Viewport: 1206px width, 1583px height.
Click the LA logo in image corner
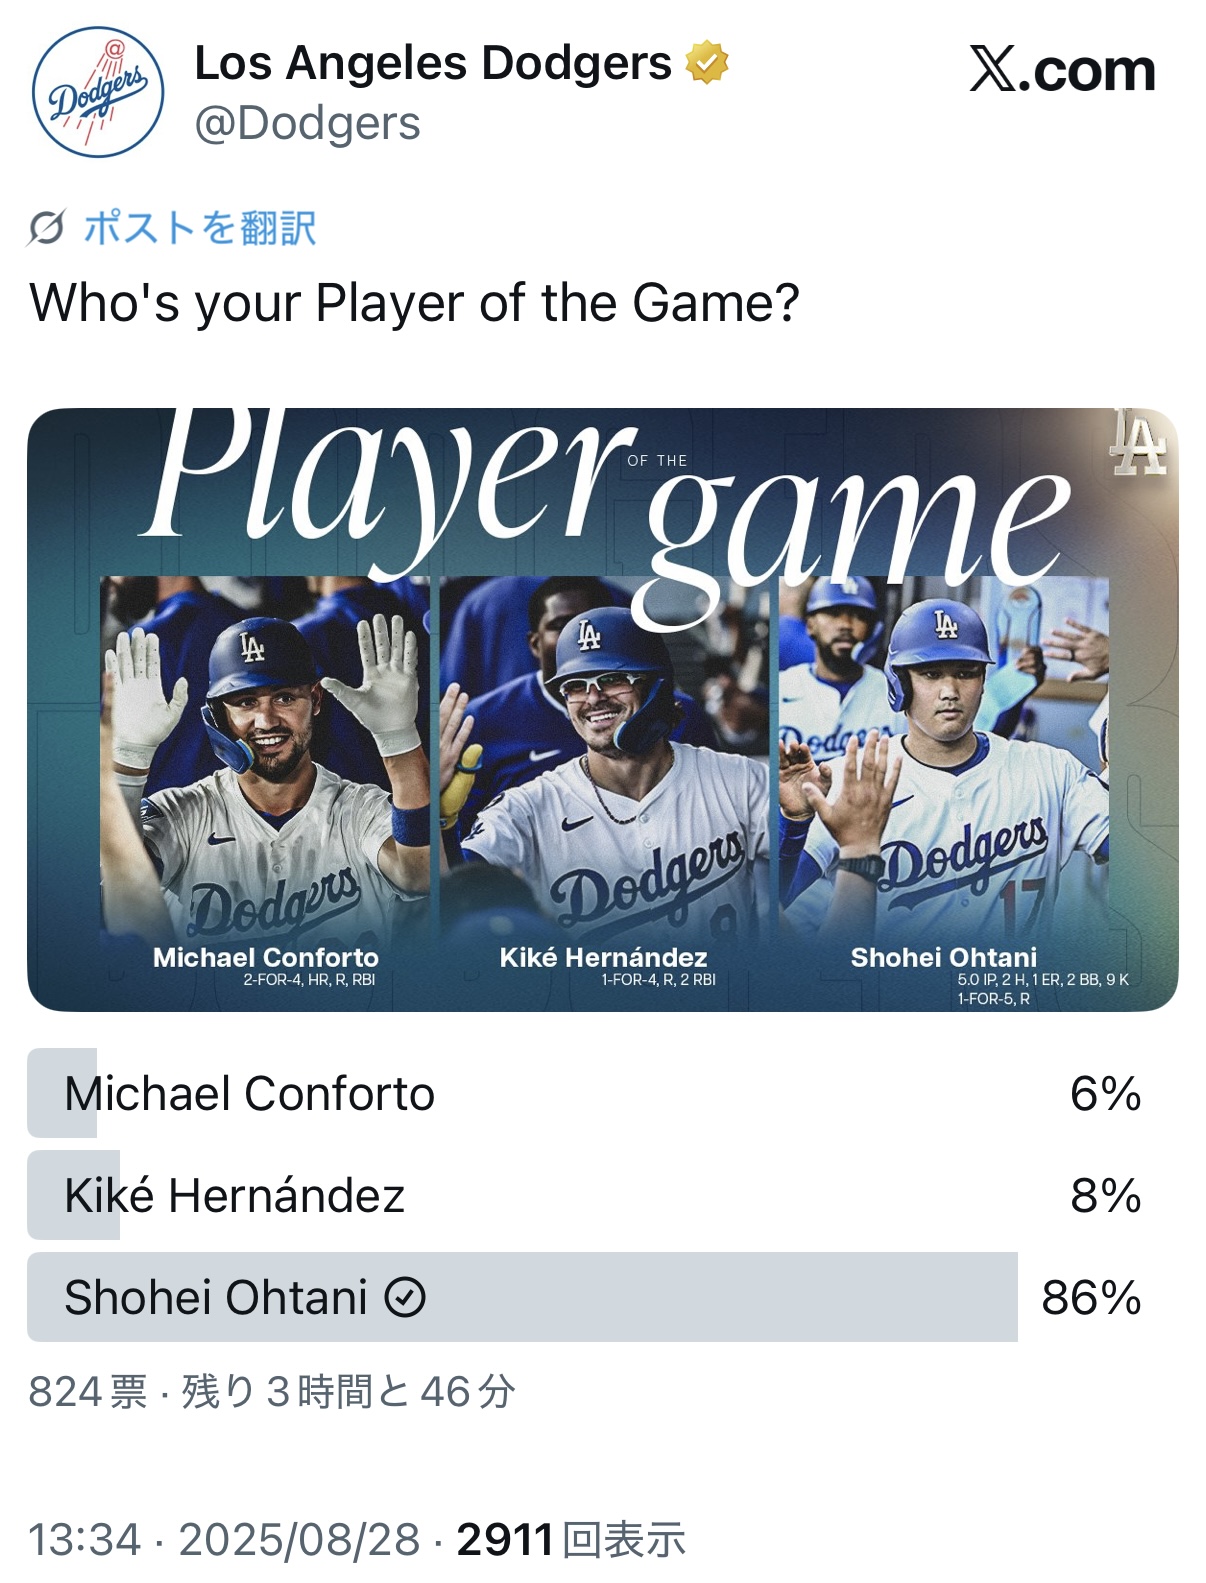pos(1140,442)
